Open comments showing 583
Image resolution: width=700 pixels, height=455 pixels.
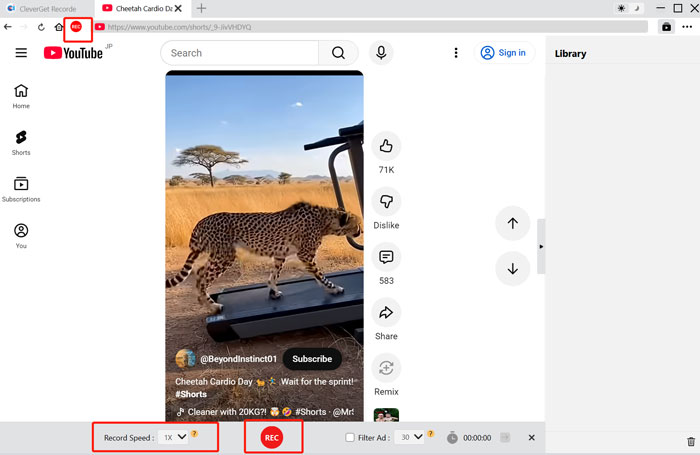click(x=386, y=257)
